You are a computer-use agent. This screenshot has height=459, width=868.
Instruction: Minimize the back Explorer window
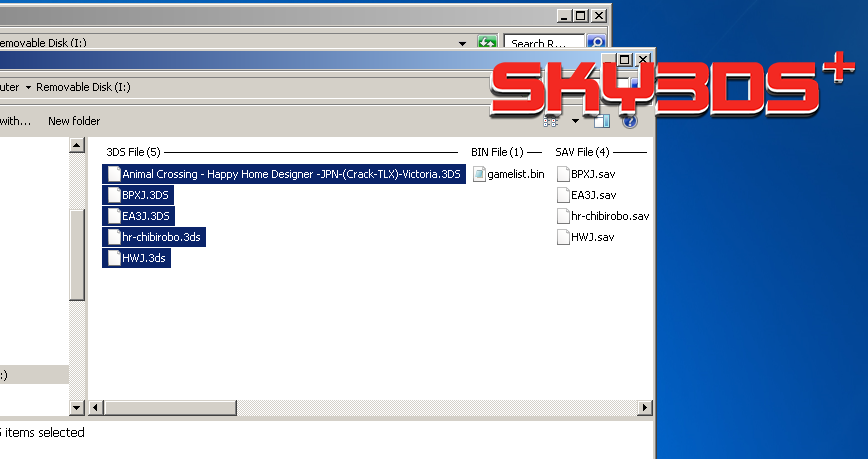pos(564,16)
